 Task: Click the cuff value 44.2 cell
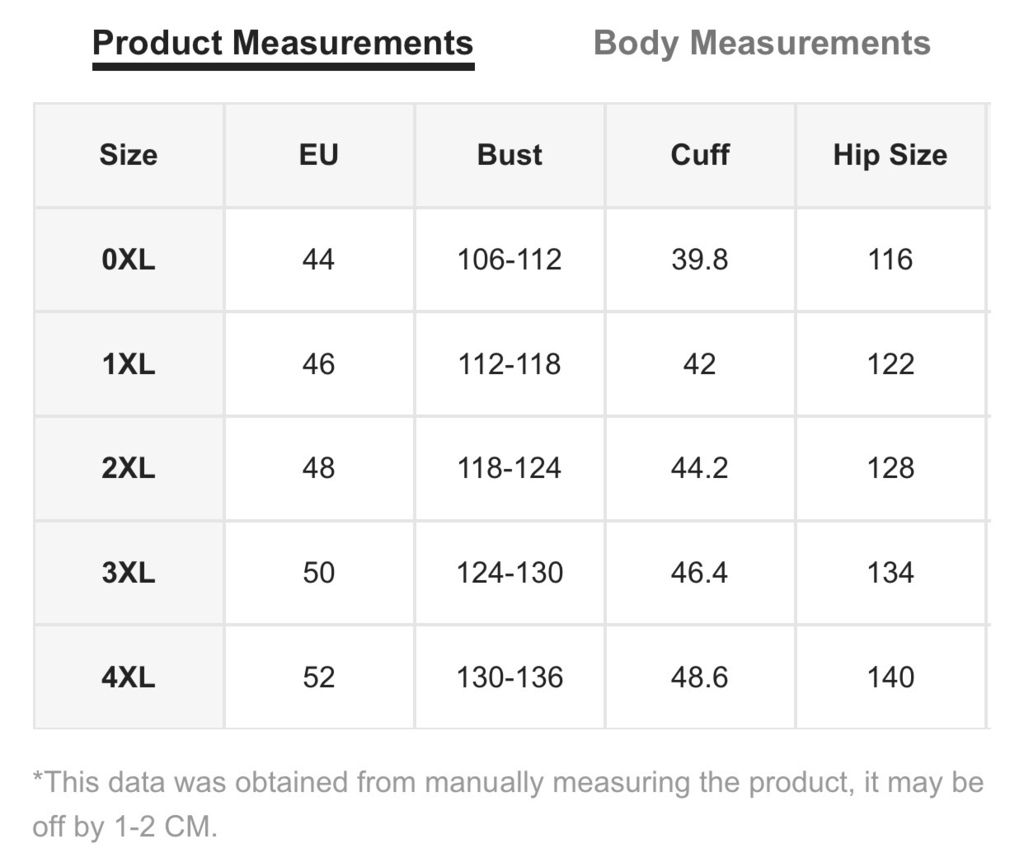(x=700, y=468)
